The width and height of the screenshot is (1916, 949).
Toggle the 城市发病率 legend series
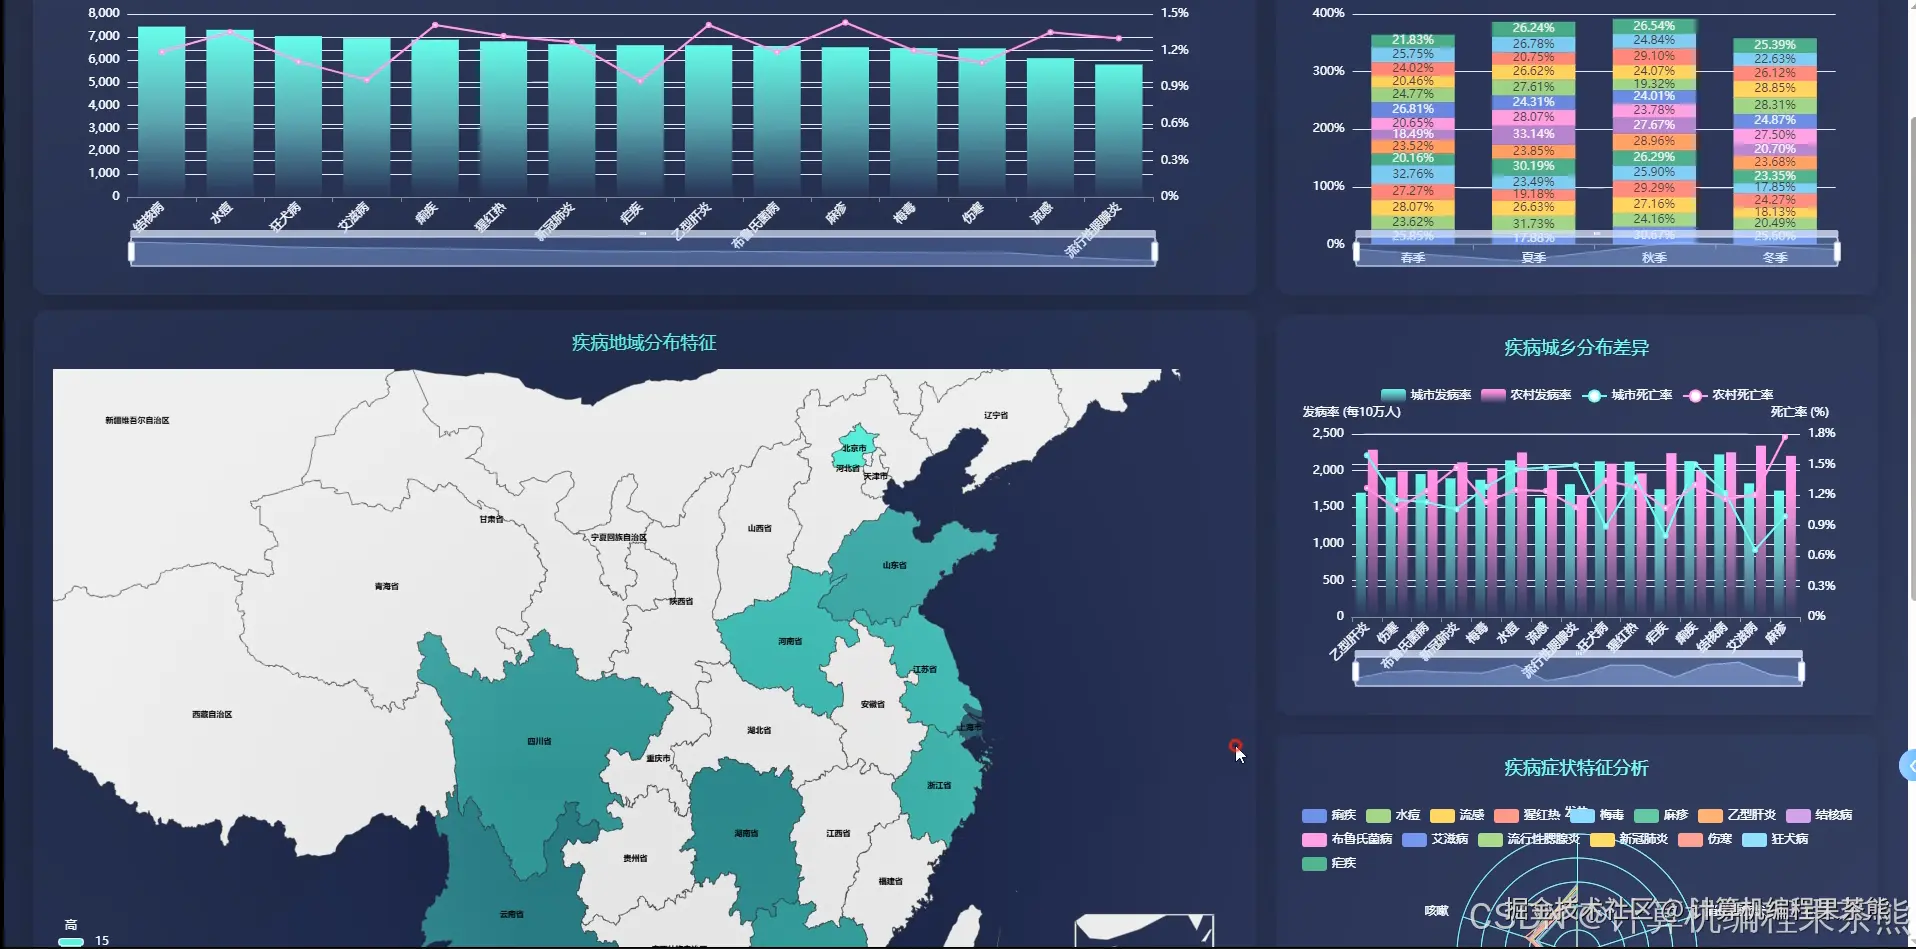coord(1425,395)
